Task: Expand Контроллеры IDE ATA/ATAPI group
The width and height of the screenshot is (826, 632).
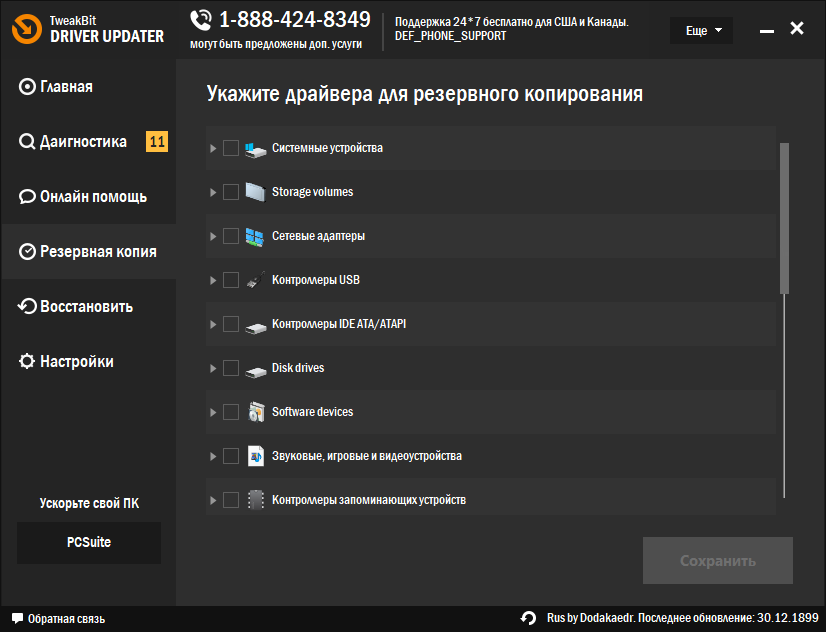Action: (213, 324)
